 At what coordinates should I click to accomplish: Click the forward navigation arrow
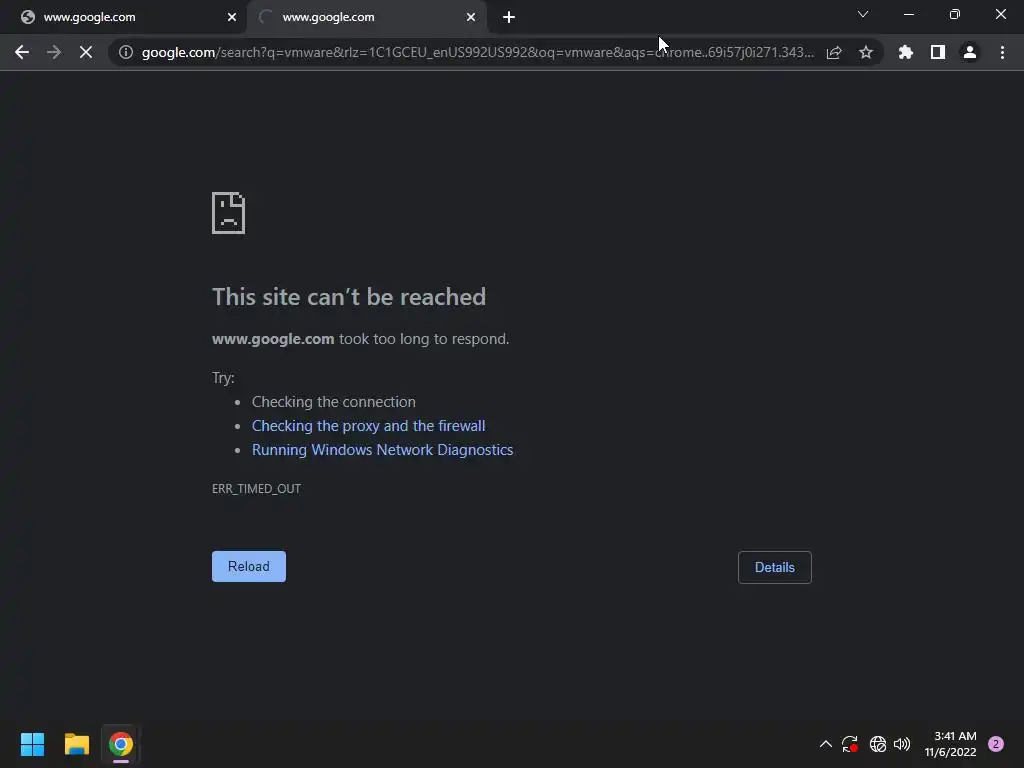coord(54,52)
